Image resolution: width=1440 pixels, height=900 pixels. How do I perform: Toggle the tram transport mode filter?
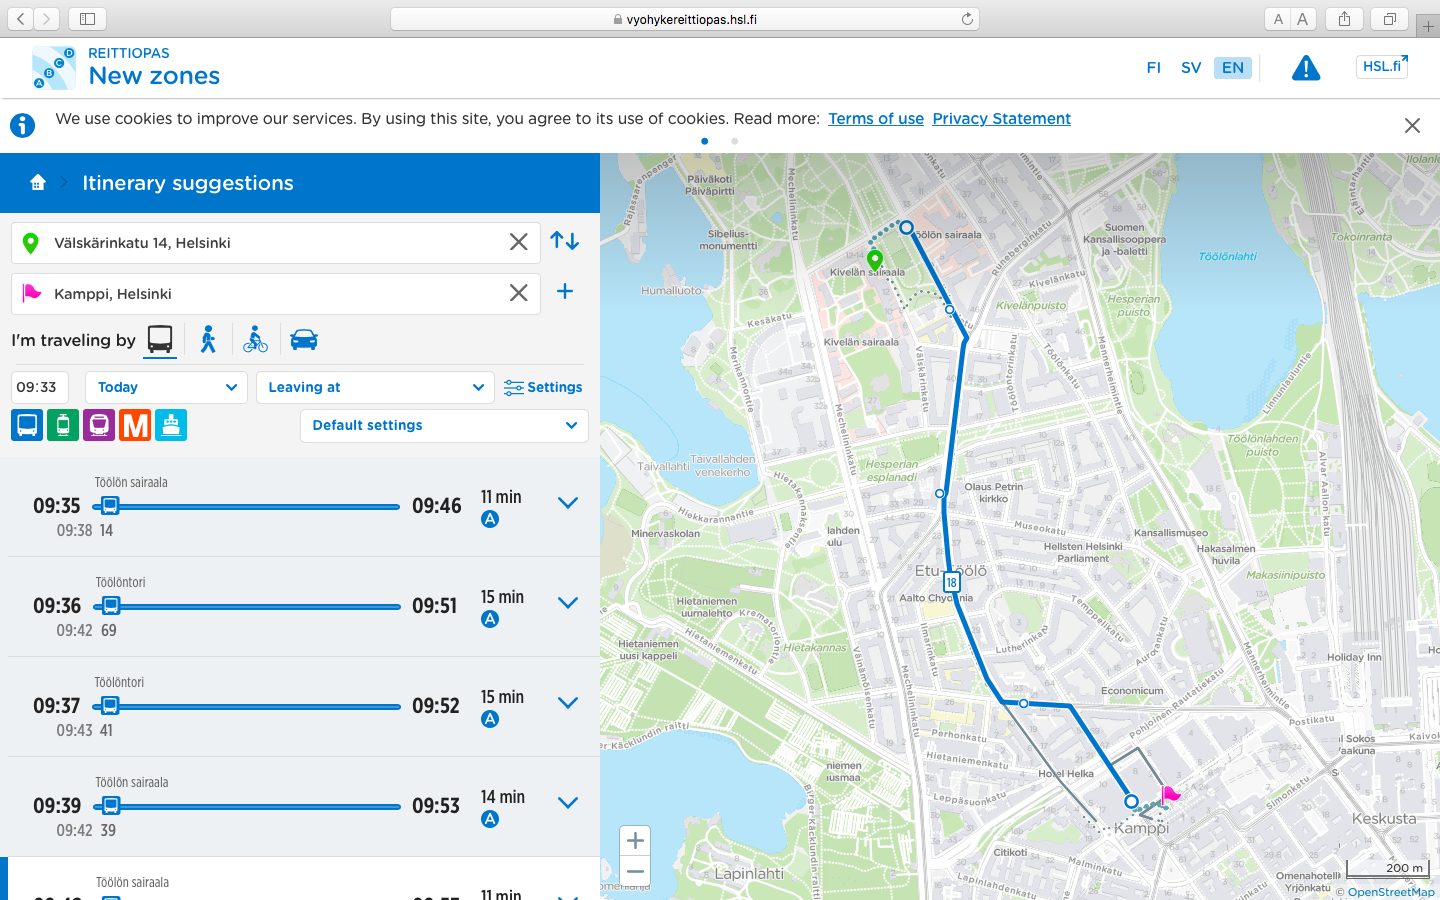(63, 425)
